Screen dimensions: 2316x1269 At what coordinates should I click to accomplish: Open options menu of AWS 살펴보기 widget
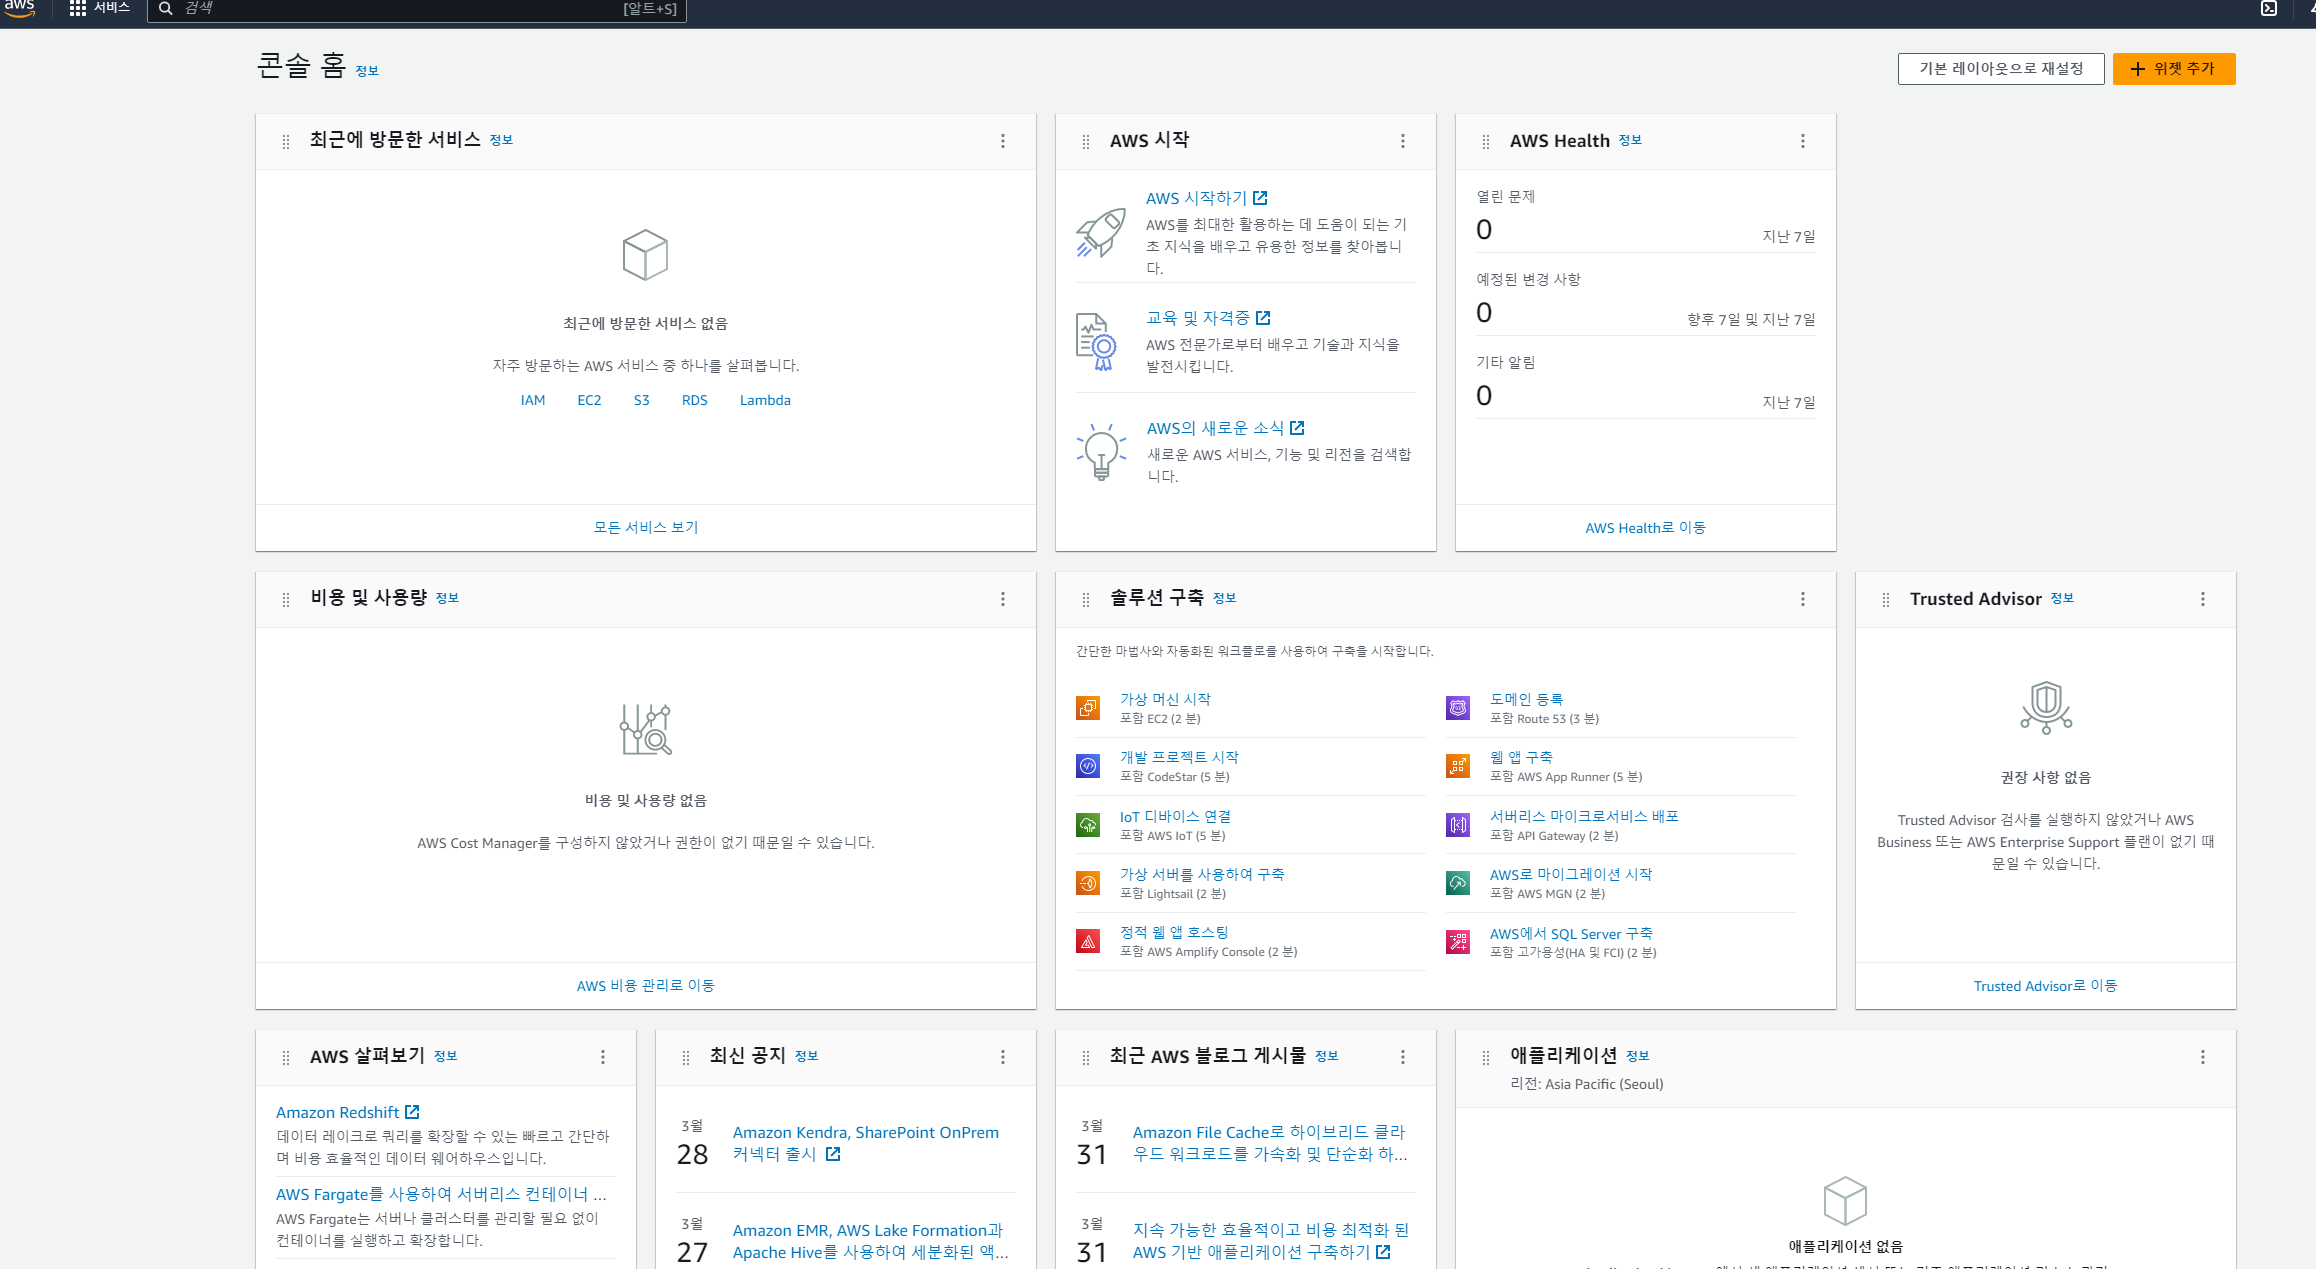point(603,1057)
